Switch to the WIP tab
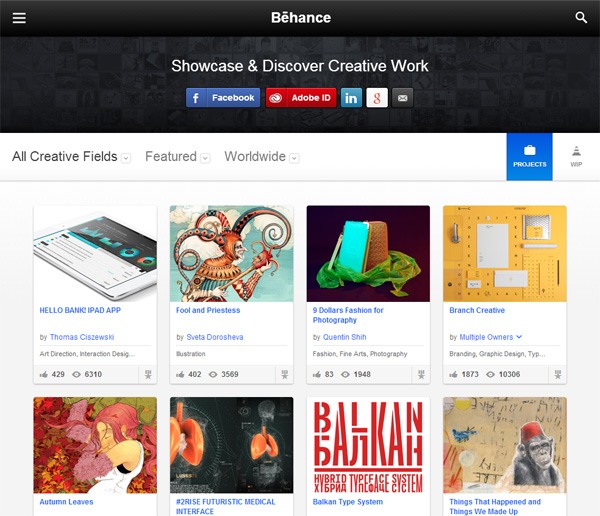Image resolution: width=600 pixels, height=516 pixels. (x=576, y=157)
